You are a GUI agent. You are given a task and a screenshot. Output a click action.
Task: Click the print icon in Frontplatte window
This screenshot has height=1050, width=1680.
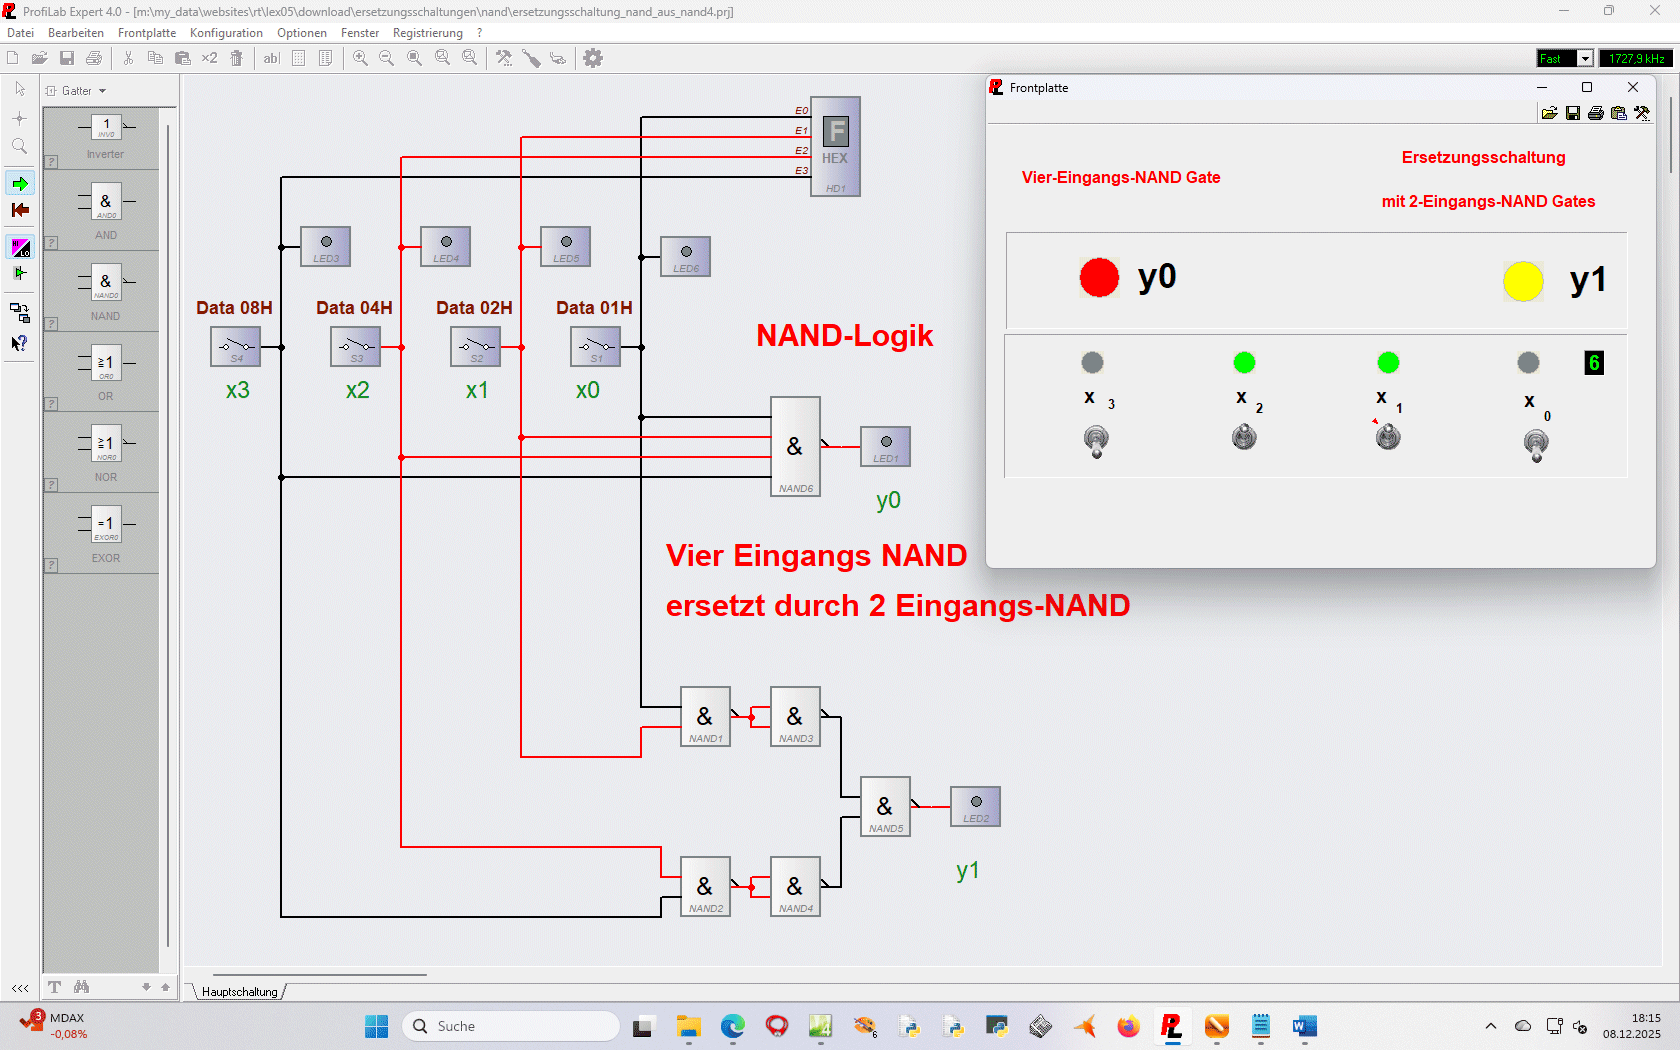click(1596, 113)
